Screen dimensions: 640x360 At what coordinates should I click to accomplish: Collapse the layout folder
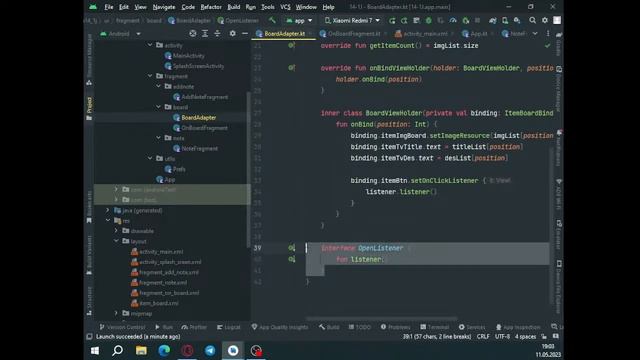pyautogui.click(x=116, y=241)
